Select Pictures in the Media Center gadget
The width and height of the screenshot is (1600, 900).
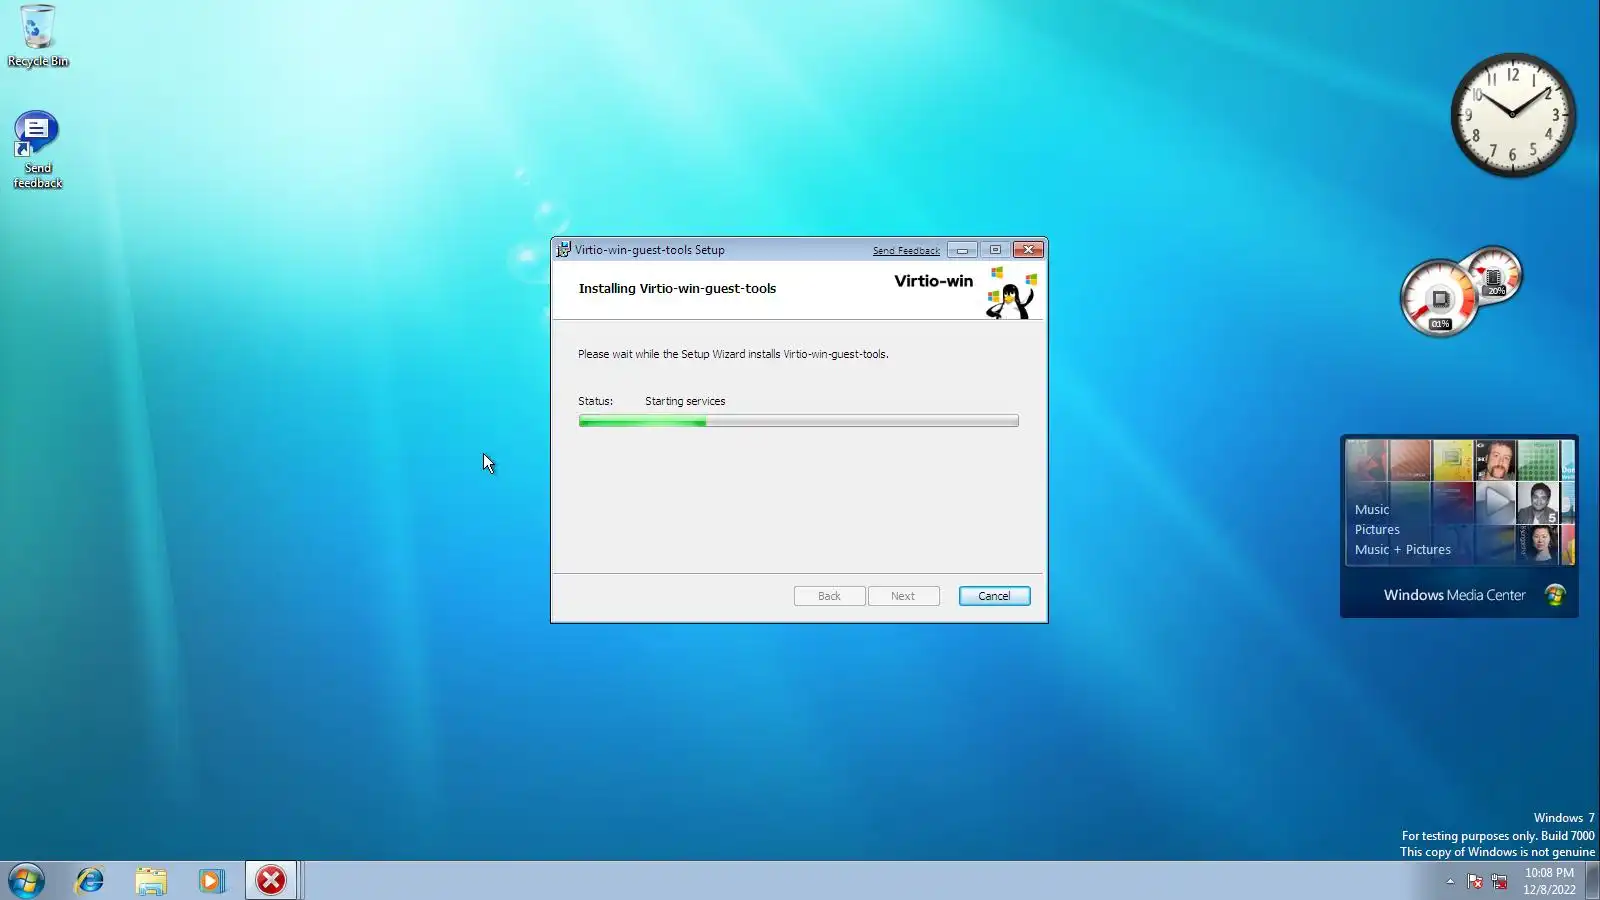tap(1377, 530)
